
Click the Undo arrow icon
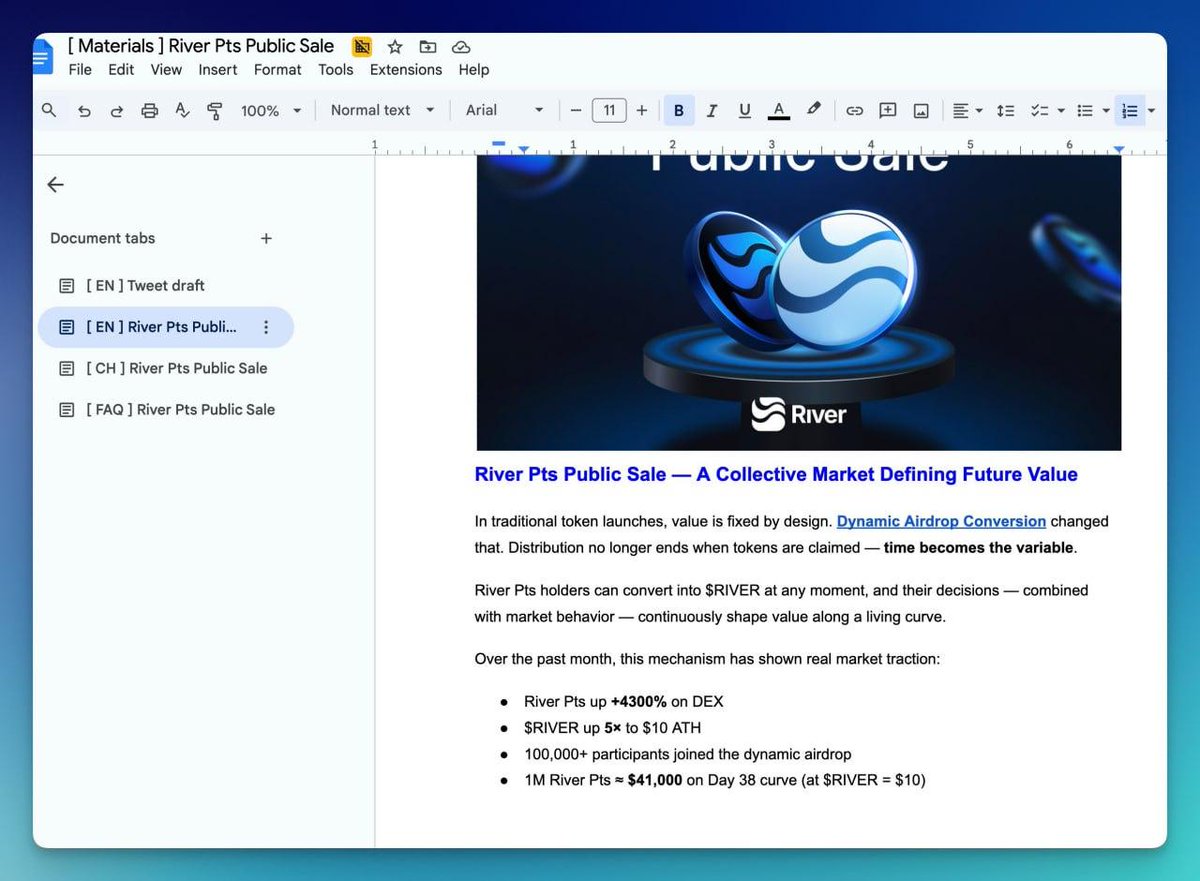point(84,111)
